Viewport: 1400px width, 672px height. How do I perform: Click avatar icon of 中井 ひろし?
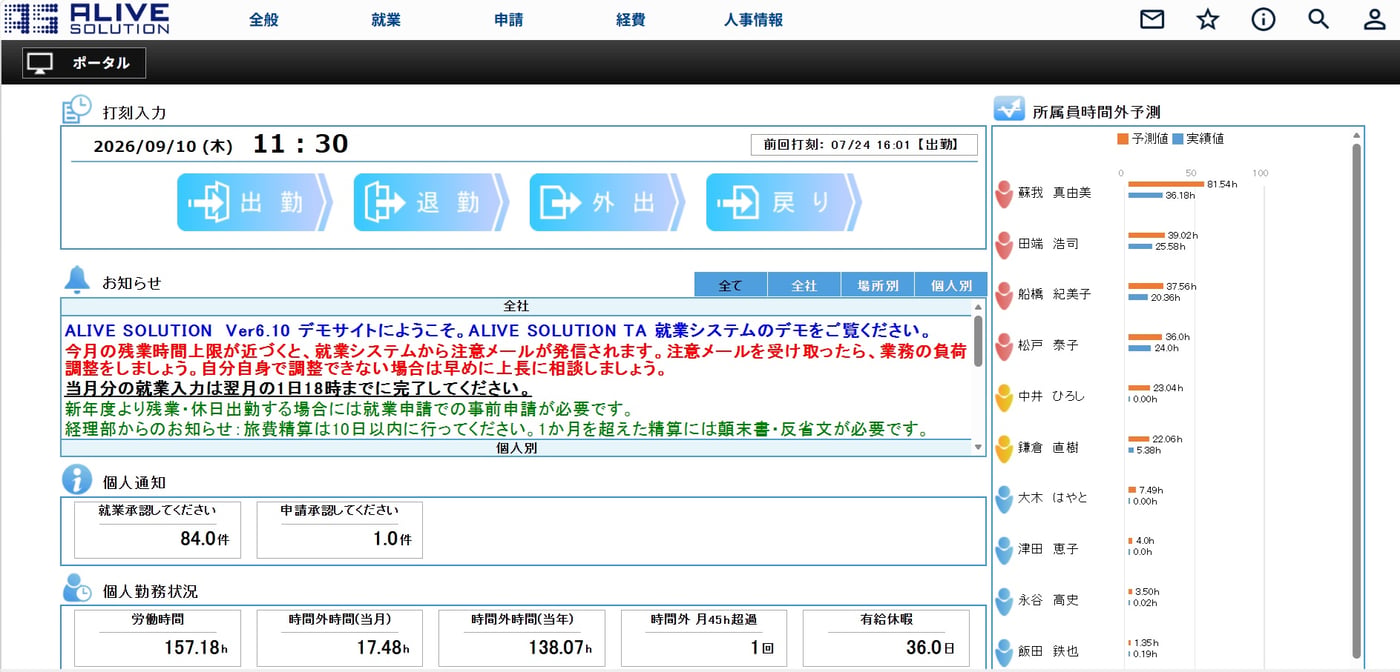point(1005,398)
